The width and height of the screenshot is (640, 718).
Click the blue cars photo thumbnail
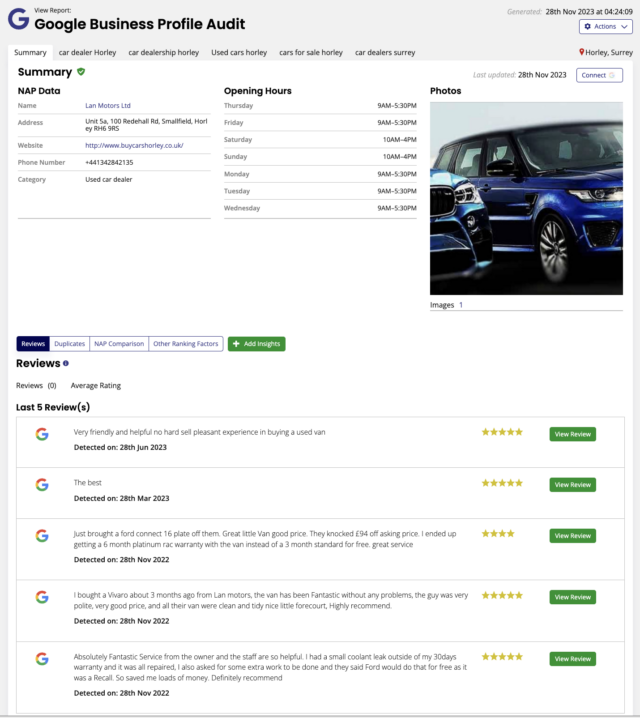(526, 198)
